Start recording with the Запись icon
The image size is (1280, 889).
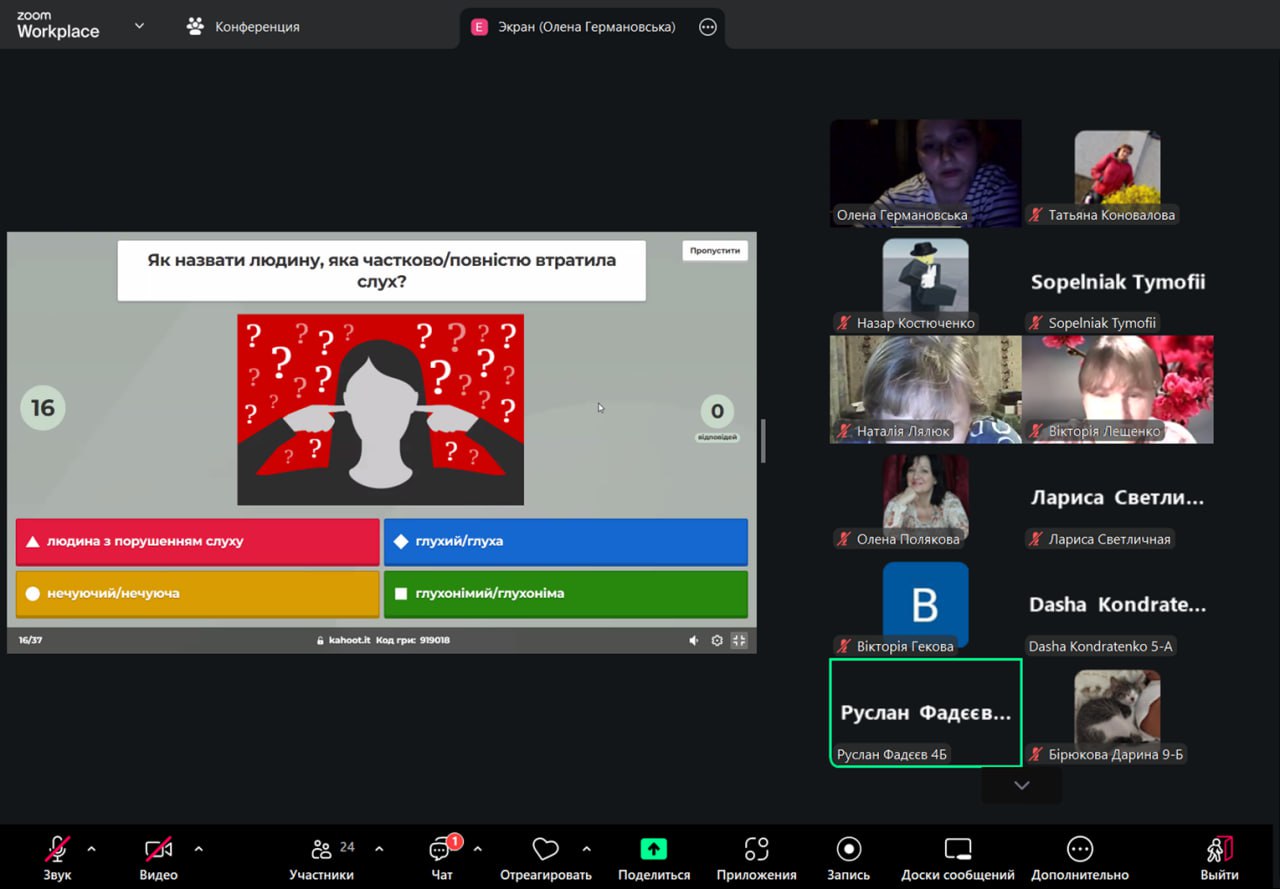point(848,850)
